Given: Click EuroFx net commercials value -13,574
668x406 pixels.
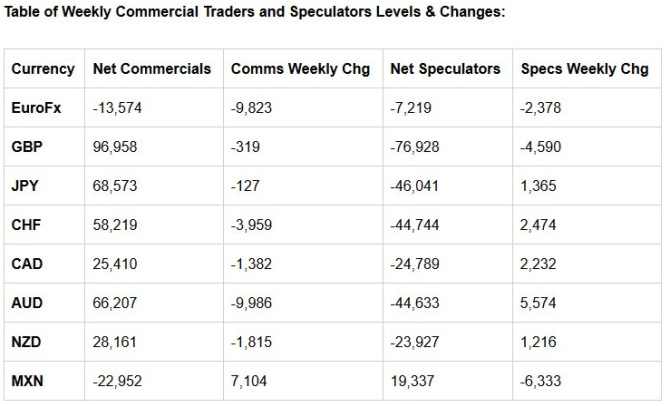Looking at the screenshot, I should 117,108.
